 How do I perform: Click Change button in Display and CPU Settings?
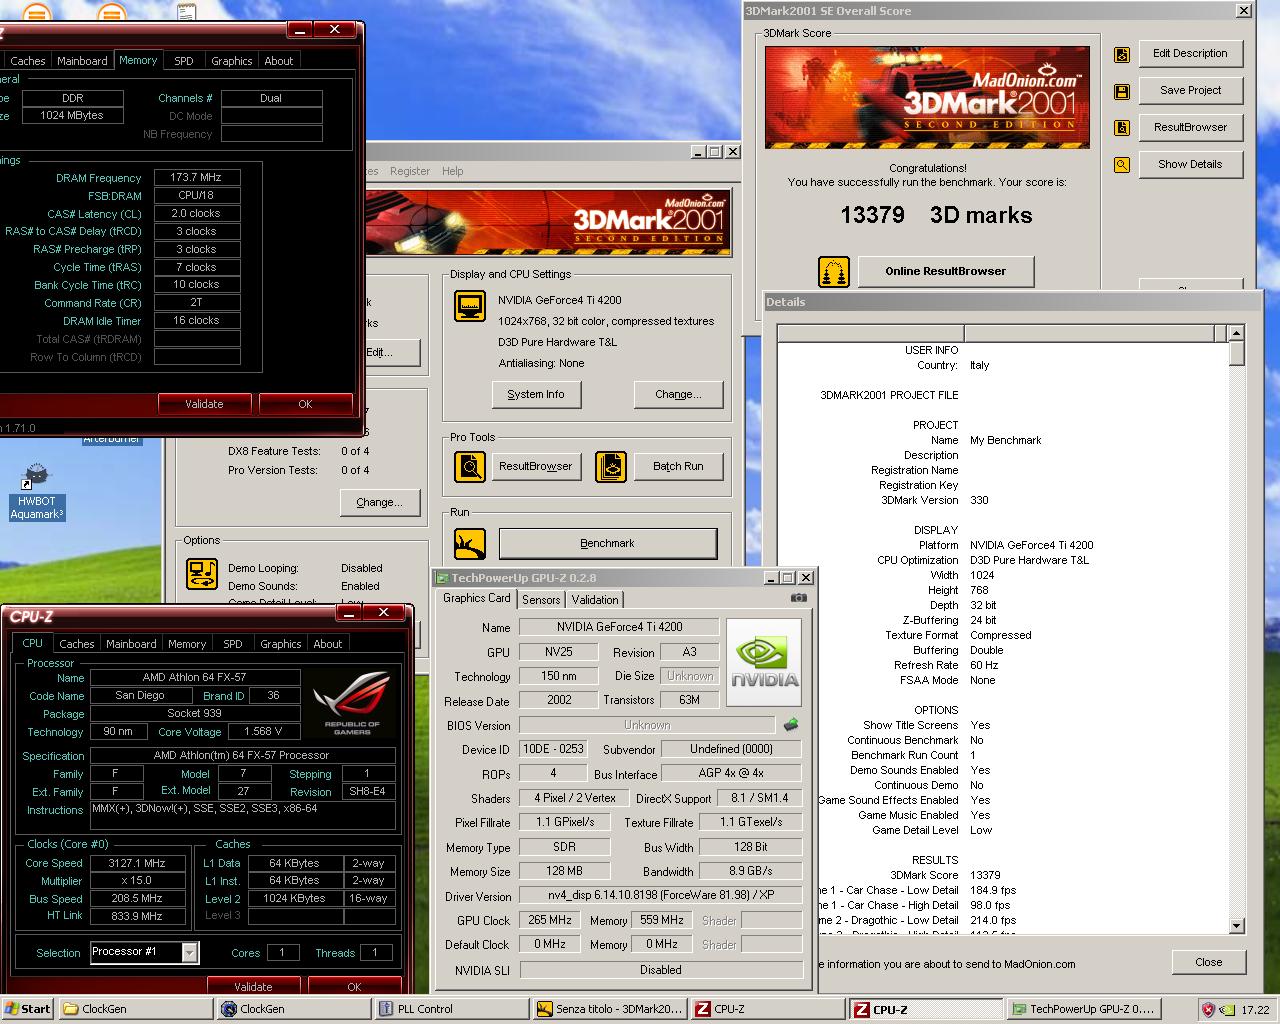[x=678, y=395]
